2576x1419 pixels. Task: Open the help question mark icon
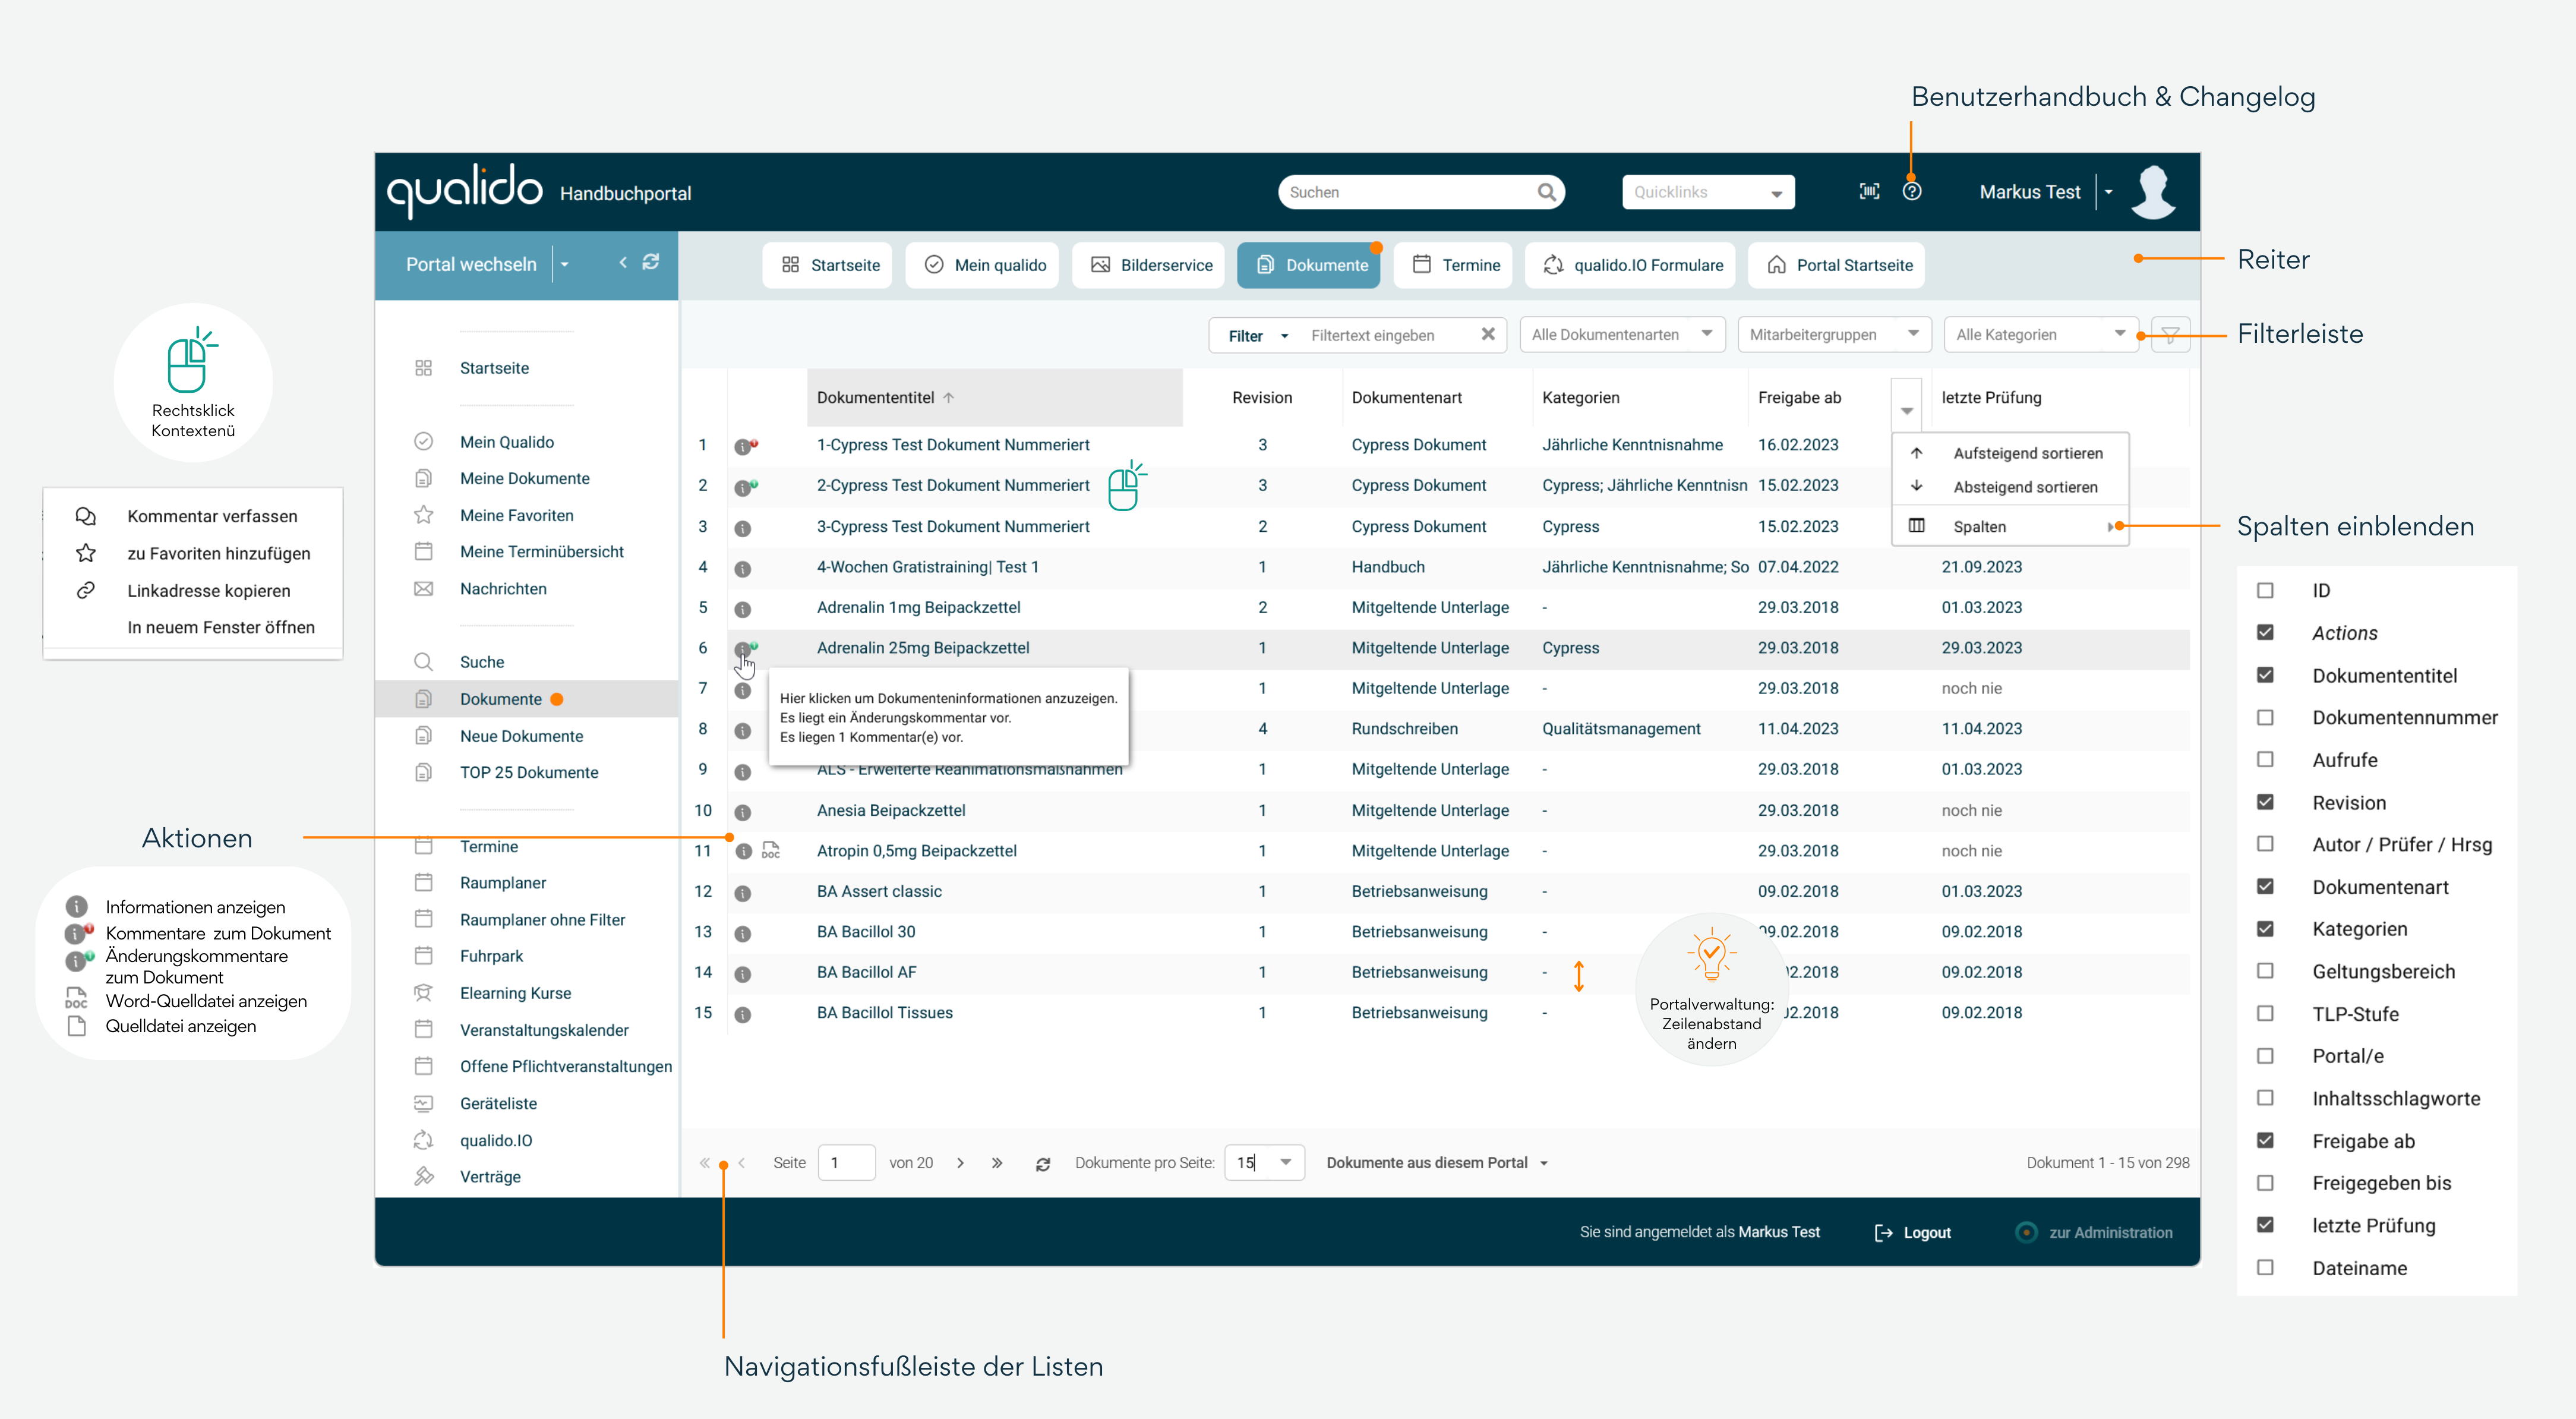1911,192
